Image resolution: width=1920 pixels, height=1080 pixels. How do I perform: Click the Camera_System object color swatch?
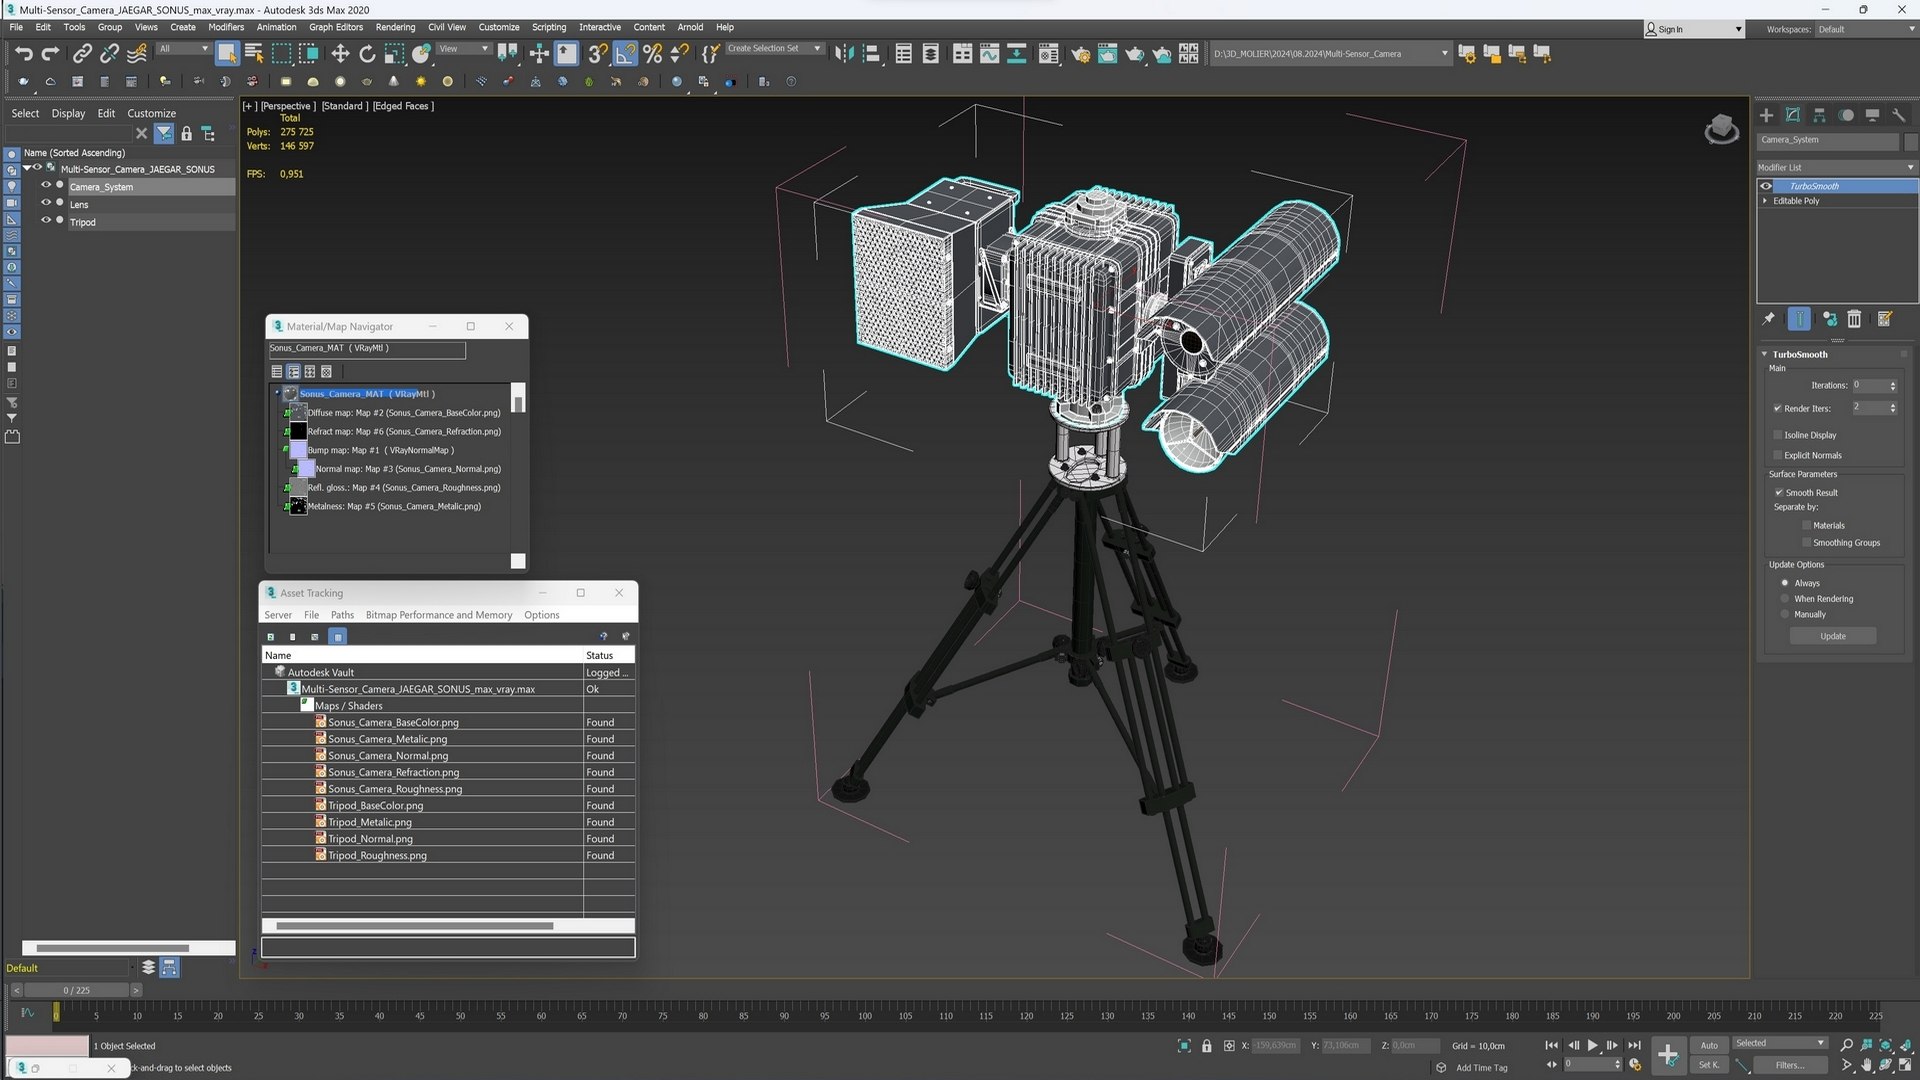[1911, 140]
